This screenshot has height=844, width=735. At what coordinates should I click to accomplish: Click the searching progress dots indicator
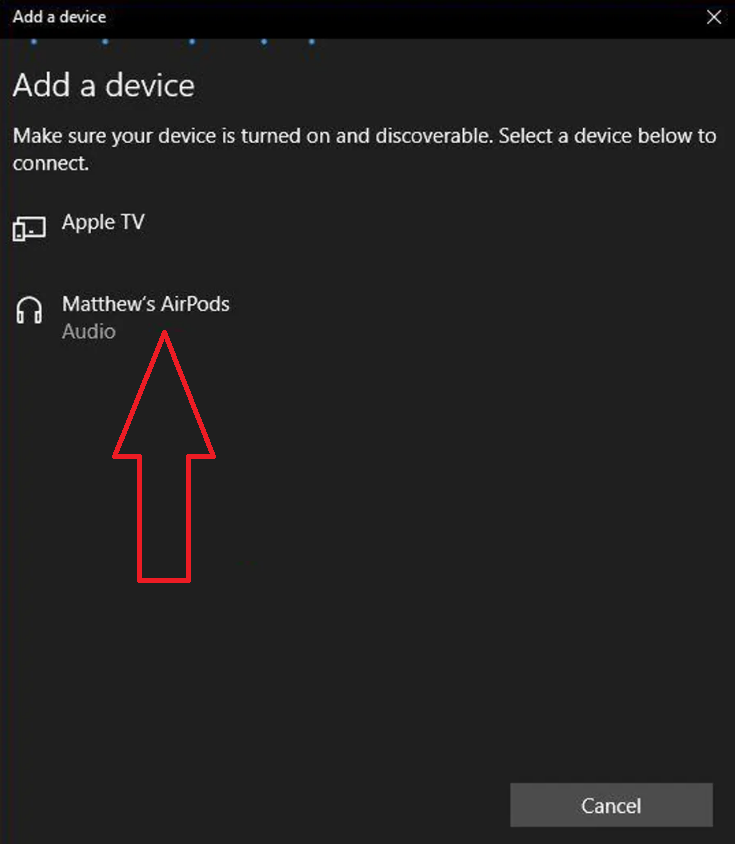tap(172, 41)
